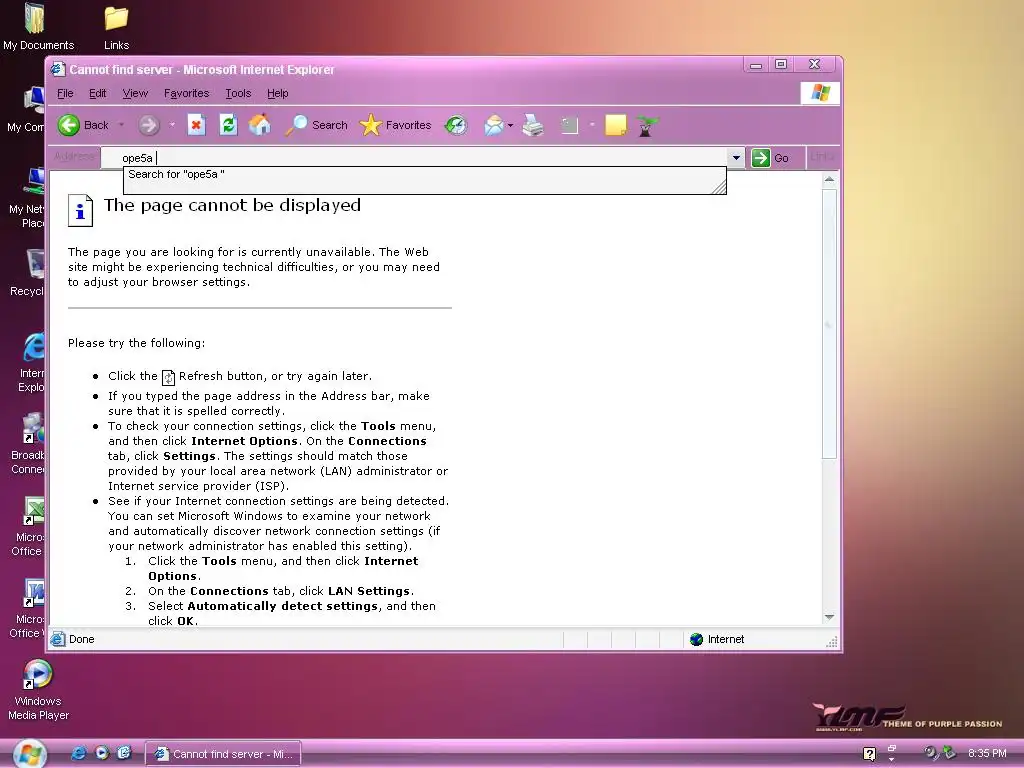Image resolution: width=1024 pixels, height=768 pixels.
Task: Select the Search for "ope5a" suggestion
Action: [x=424, y=174]
